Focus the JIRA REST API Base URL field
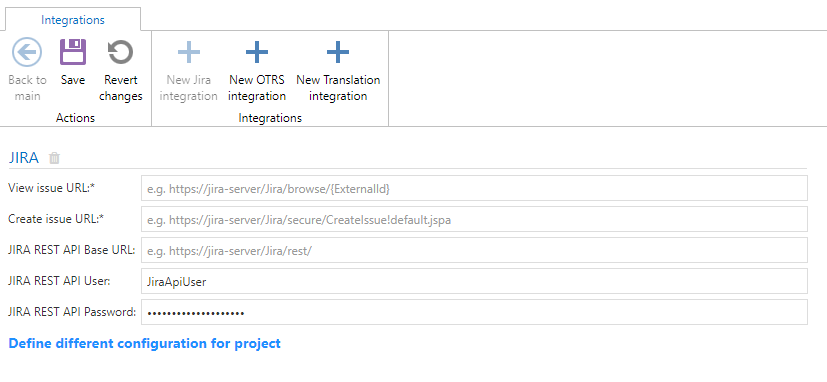Image resolution: width=827 pixels, height=382 pixels. coord(474,251)
